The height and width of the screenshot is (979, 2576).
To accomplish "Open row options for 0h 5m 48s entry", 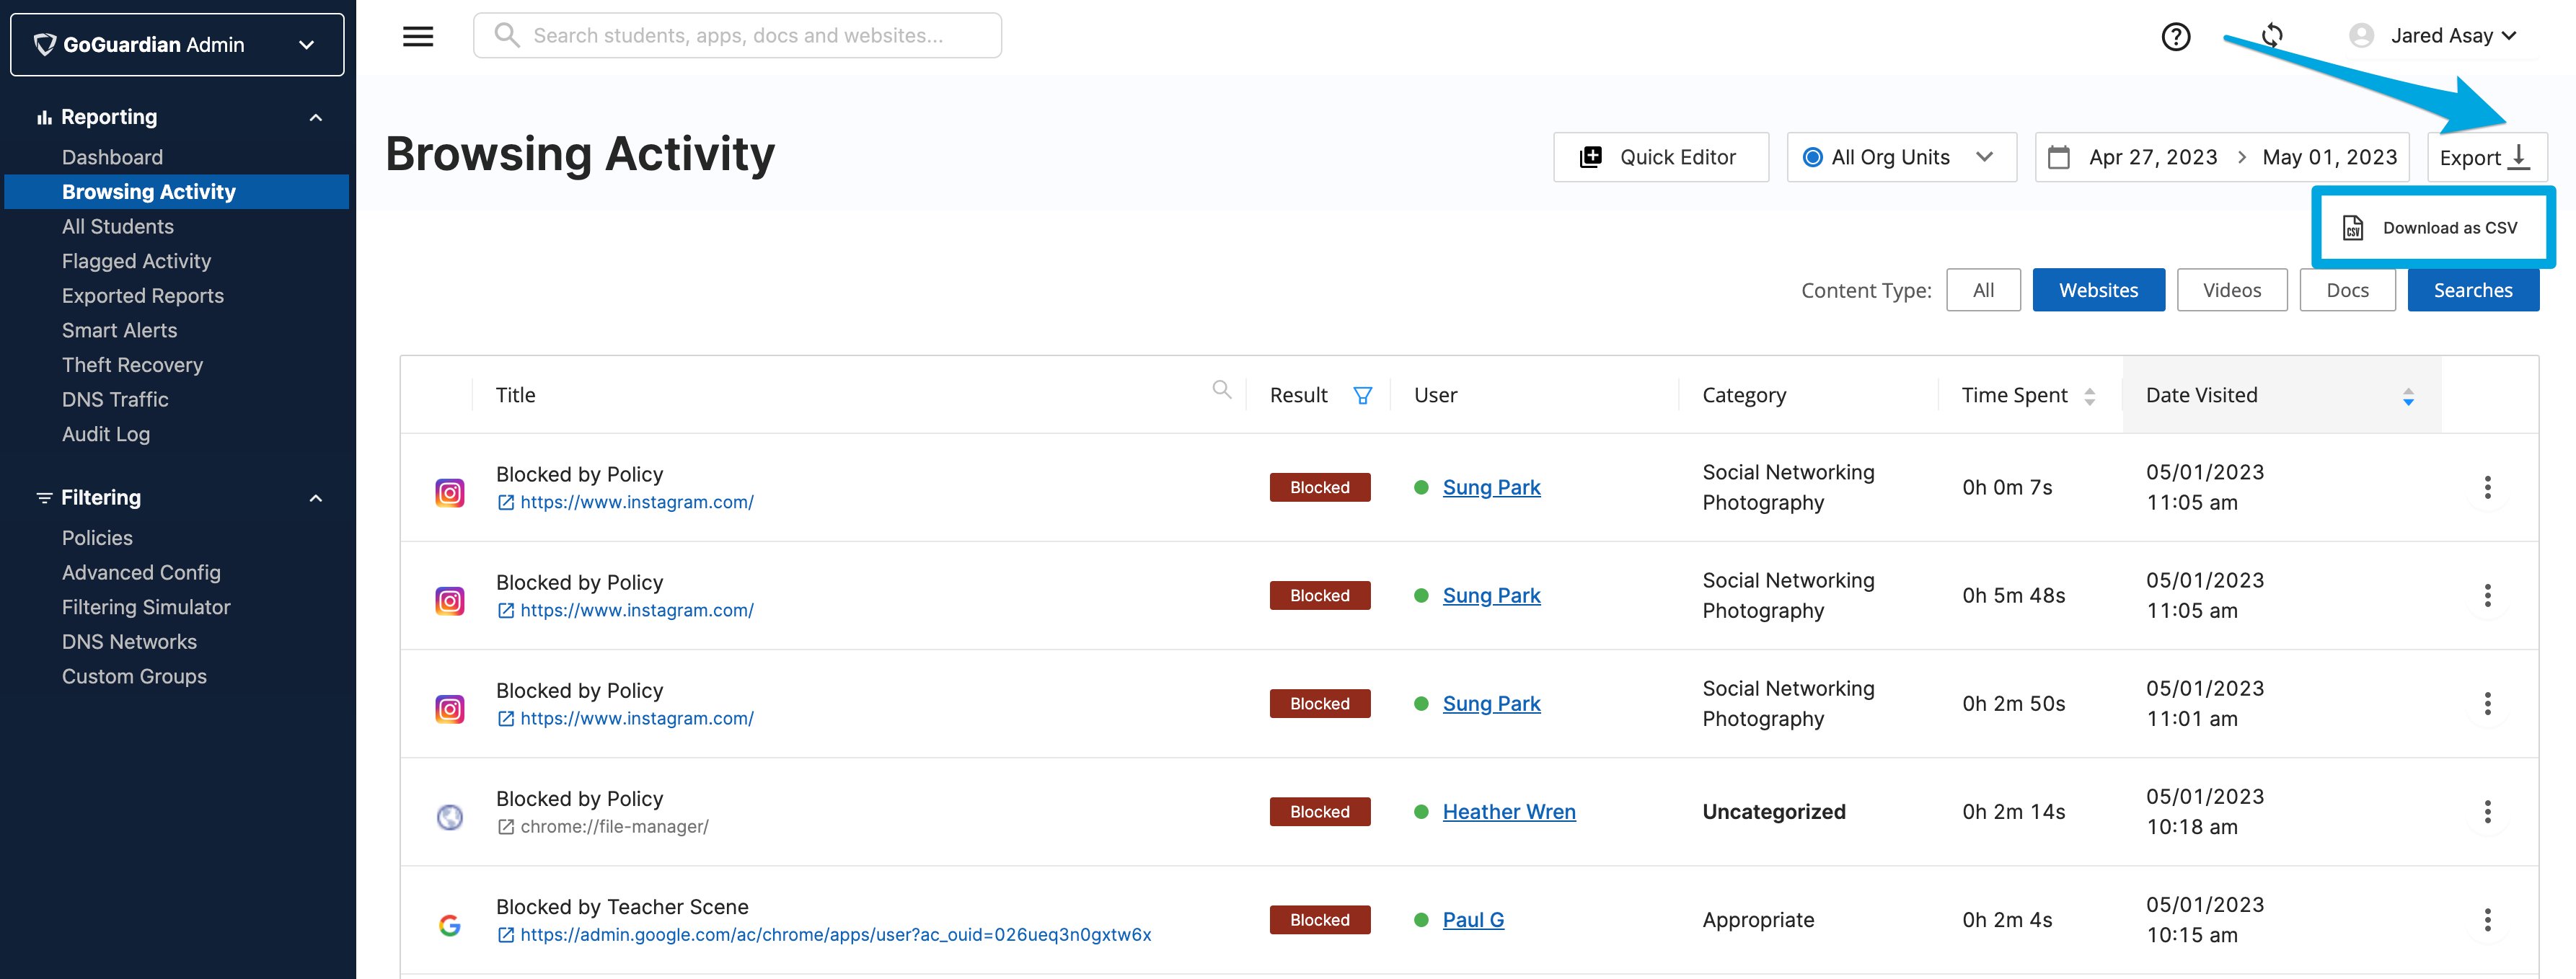I will click(2487, 595).
